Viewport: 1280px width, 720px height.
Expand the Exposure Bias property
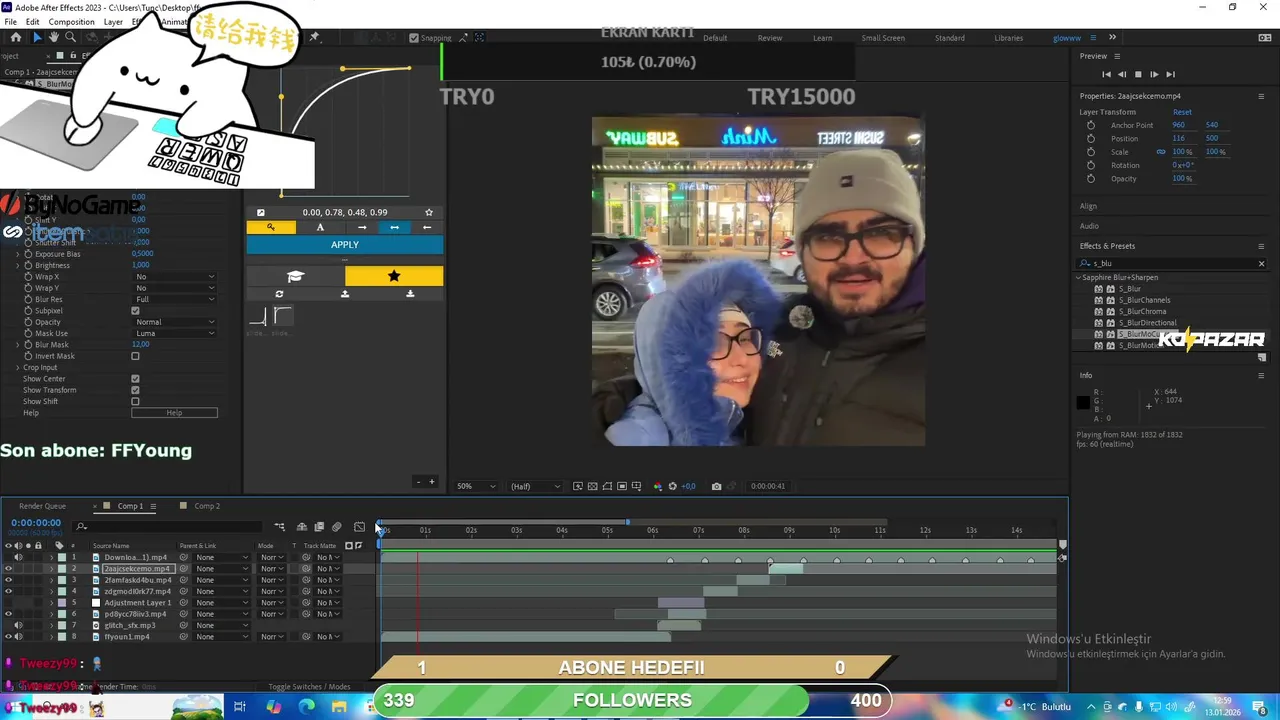coord(17,254)
